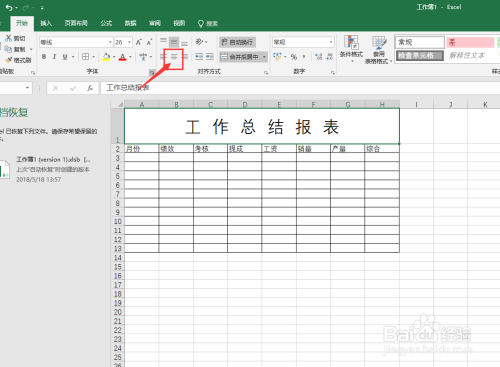This screenshot has height=367, width=500.
Task: Toggle Bold formatting
Action: (44, 57)
